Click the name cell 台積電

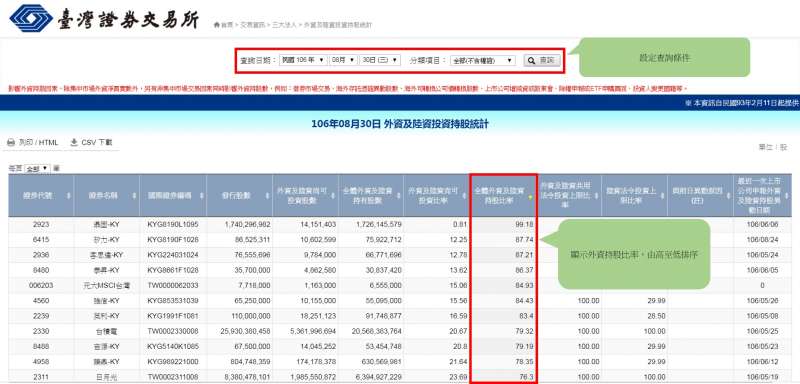click(107, 331)
